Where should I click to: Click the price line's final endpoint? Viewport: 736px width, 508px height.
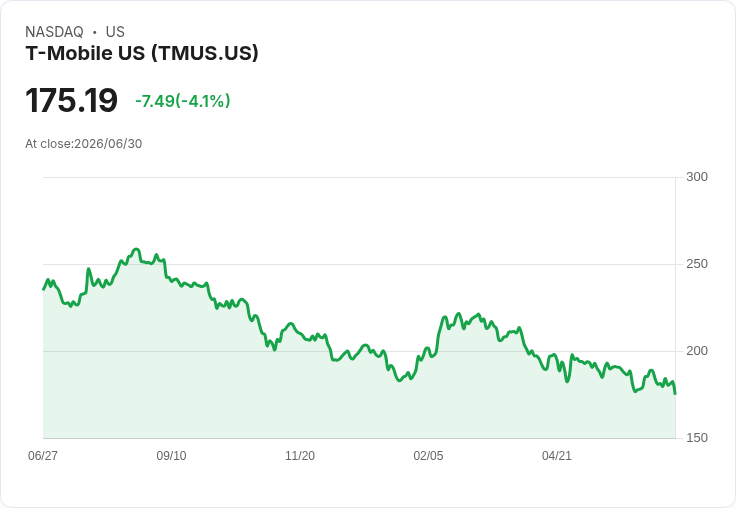(x=675, y=393)
